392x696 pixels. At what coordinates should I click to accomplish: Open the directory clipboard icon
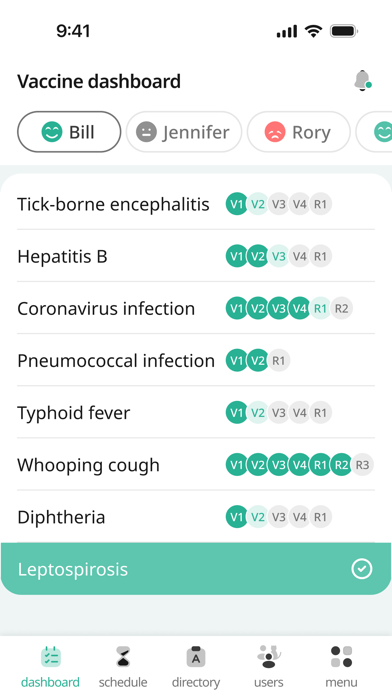196,657
